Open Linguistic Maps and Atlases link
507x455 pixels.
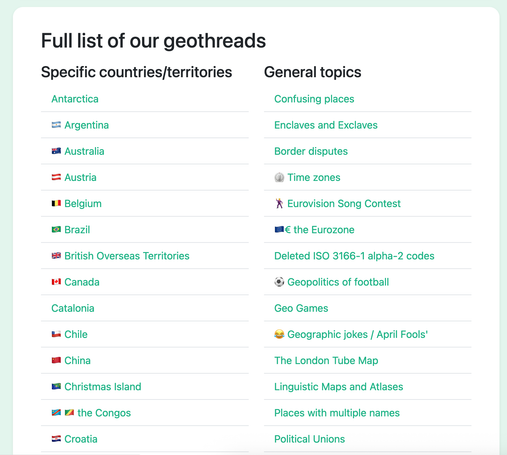[338, 387]
